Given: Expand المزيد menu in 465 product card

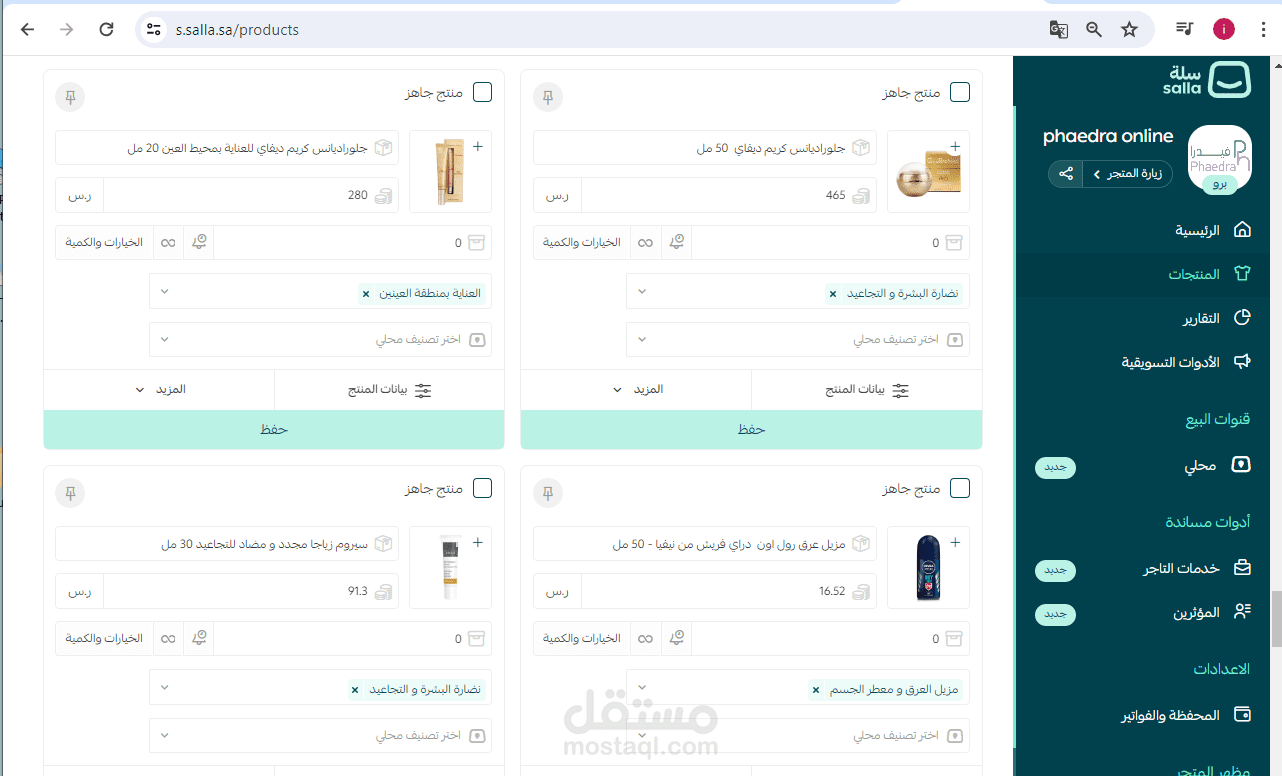Looking at the screenshot, I should click(637, 389).
